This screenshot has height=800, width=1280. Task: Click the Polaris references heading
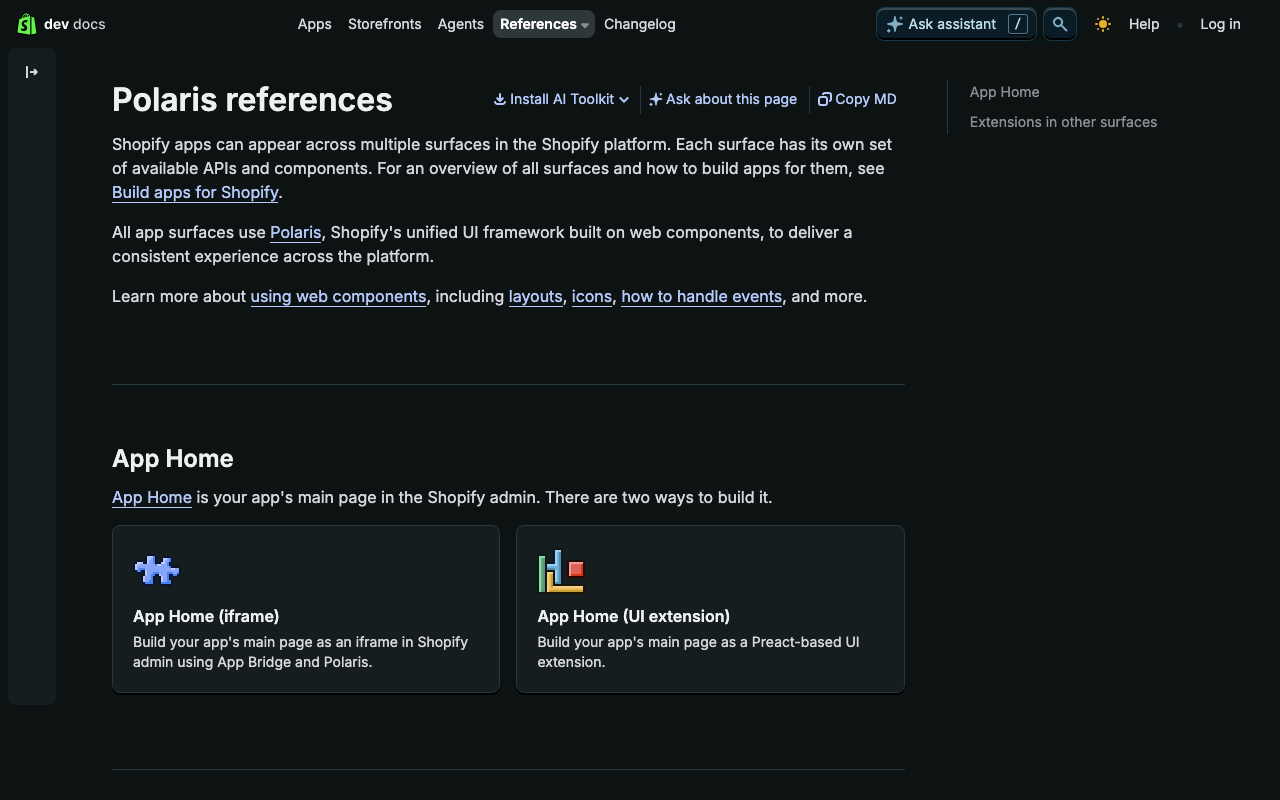(252, 99)
